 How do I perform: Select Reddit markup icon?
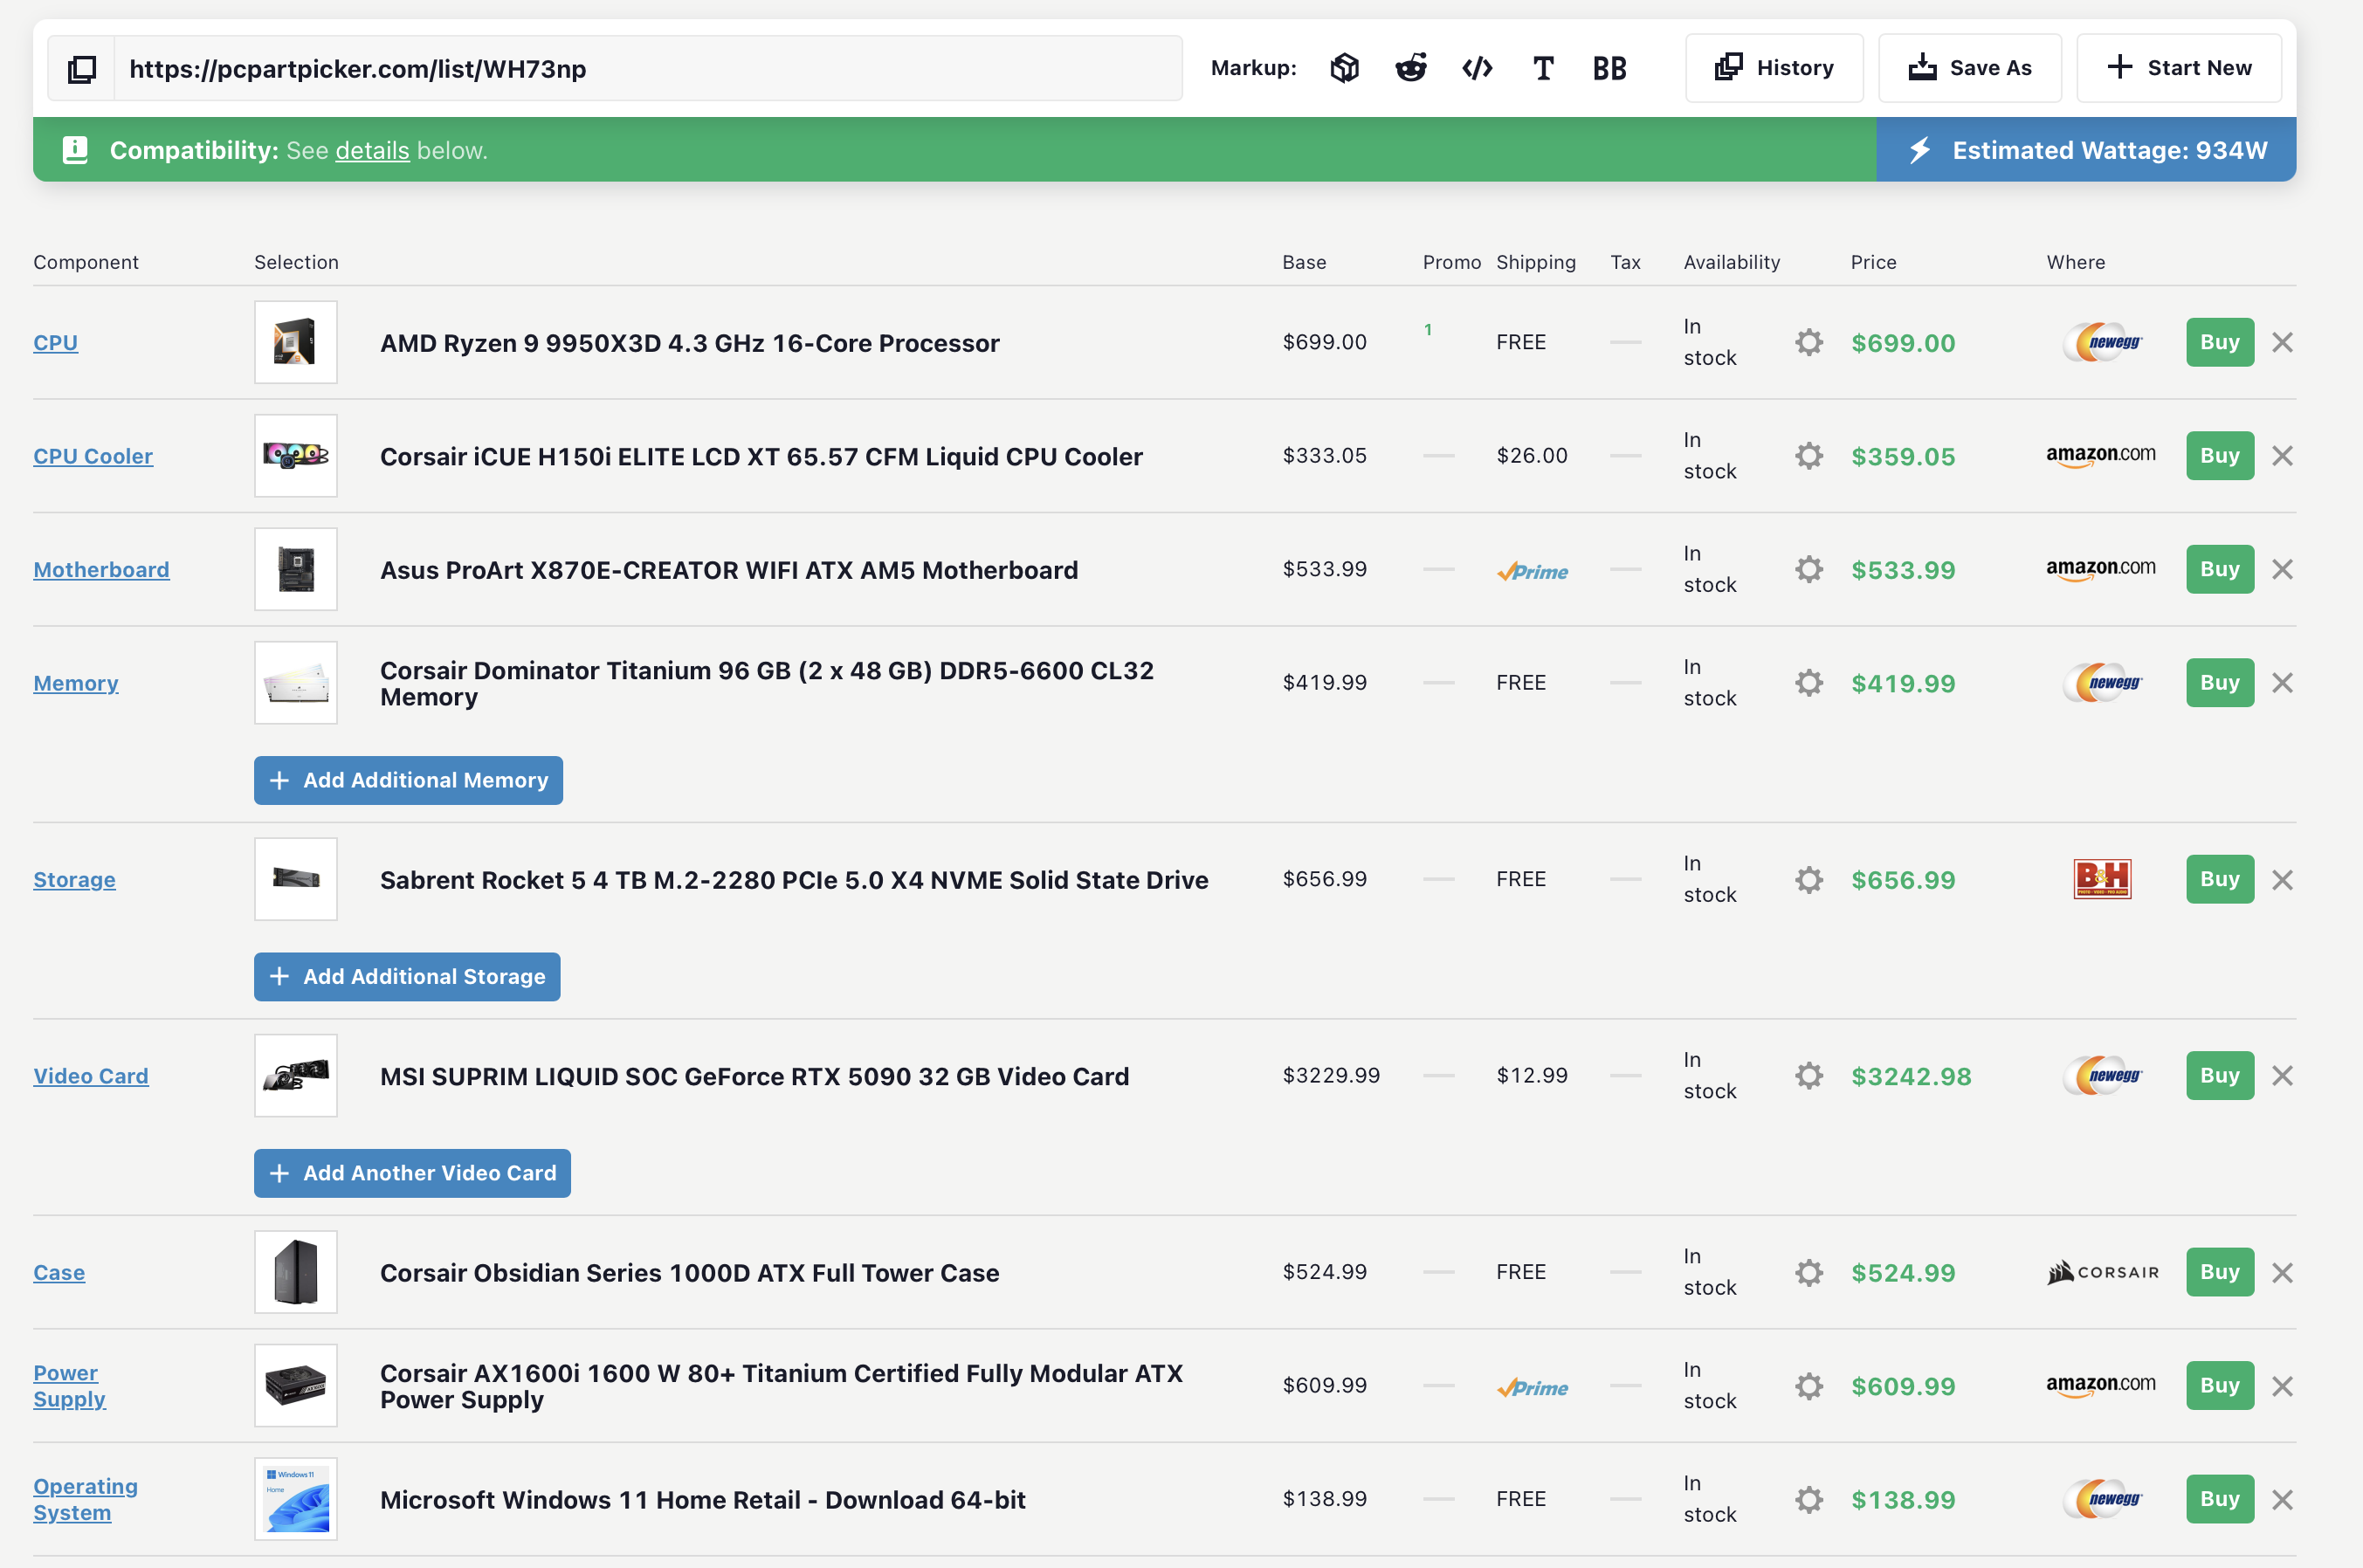coord(1410,68)
